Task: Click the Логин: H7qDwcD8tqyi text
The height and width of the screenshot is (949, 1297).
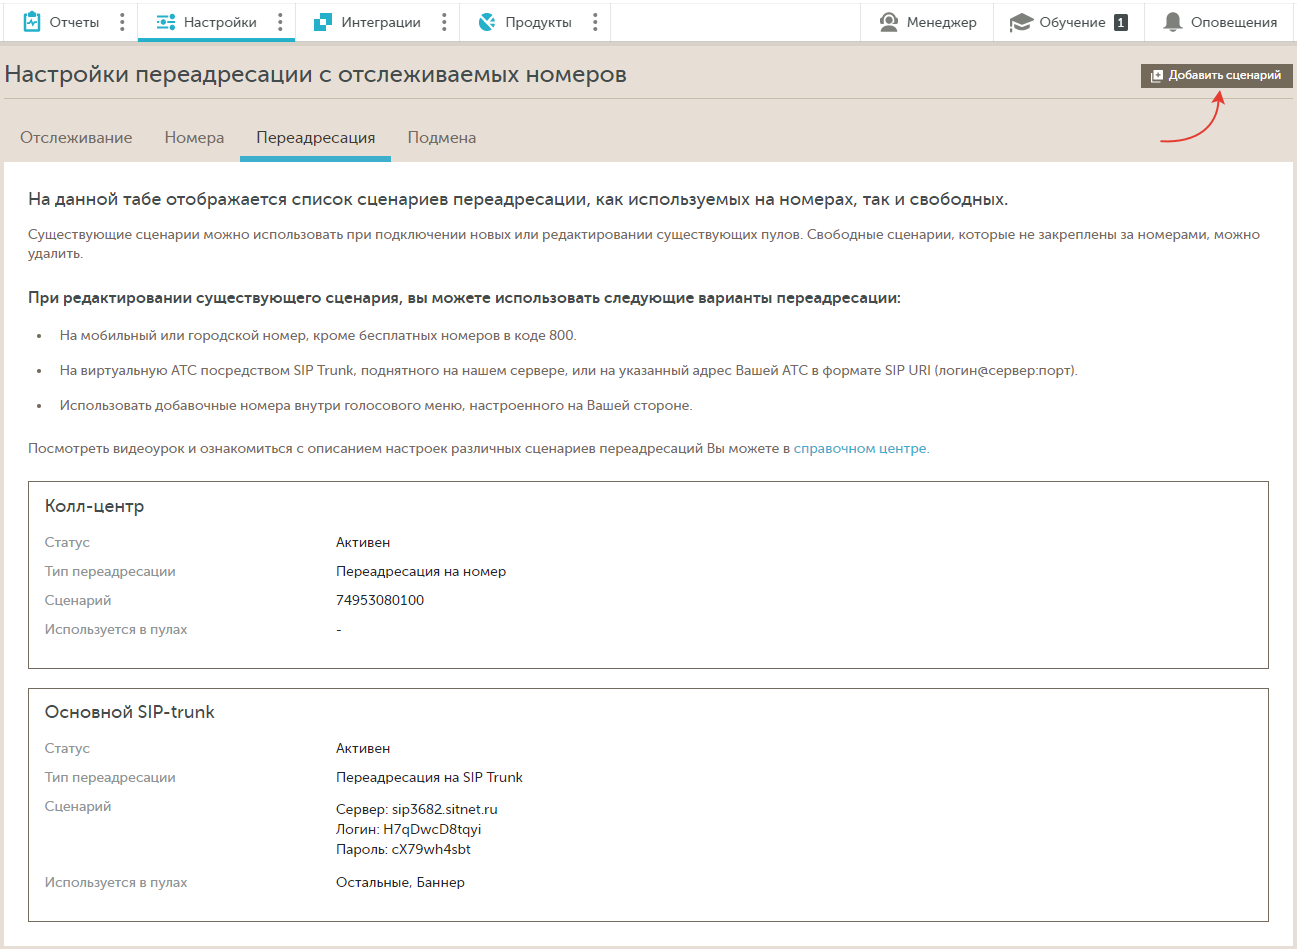Action: pyautogui.click(x=409, y=829)
